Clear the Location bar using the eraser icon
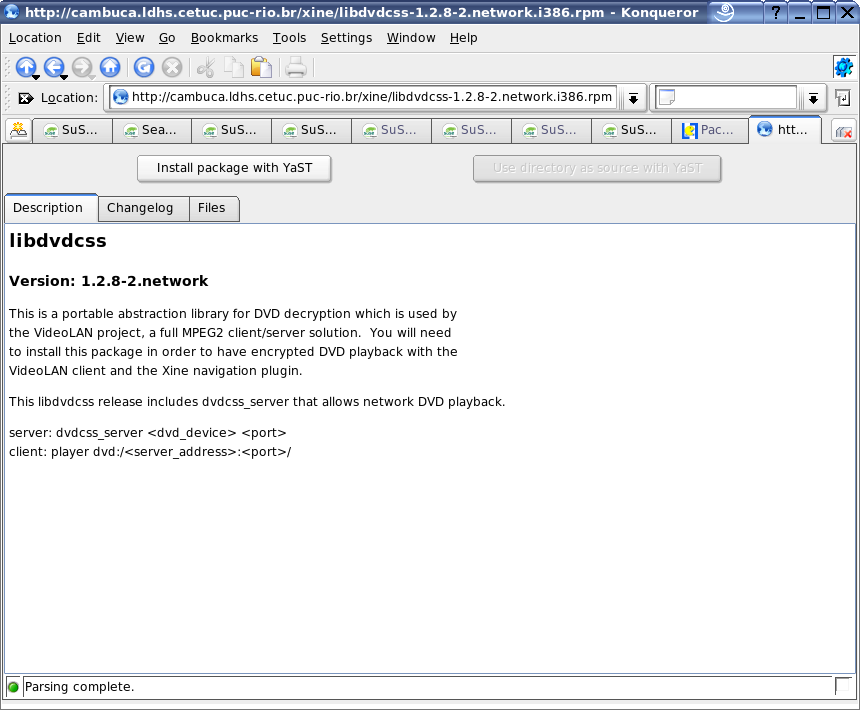This screenshot has height=710, width=860. [25, 98]
